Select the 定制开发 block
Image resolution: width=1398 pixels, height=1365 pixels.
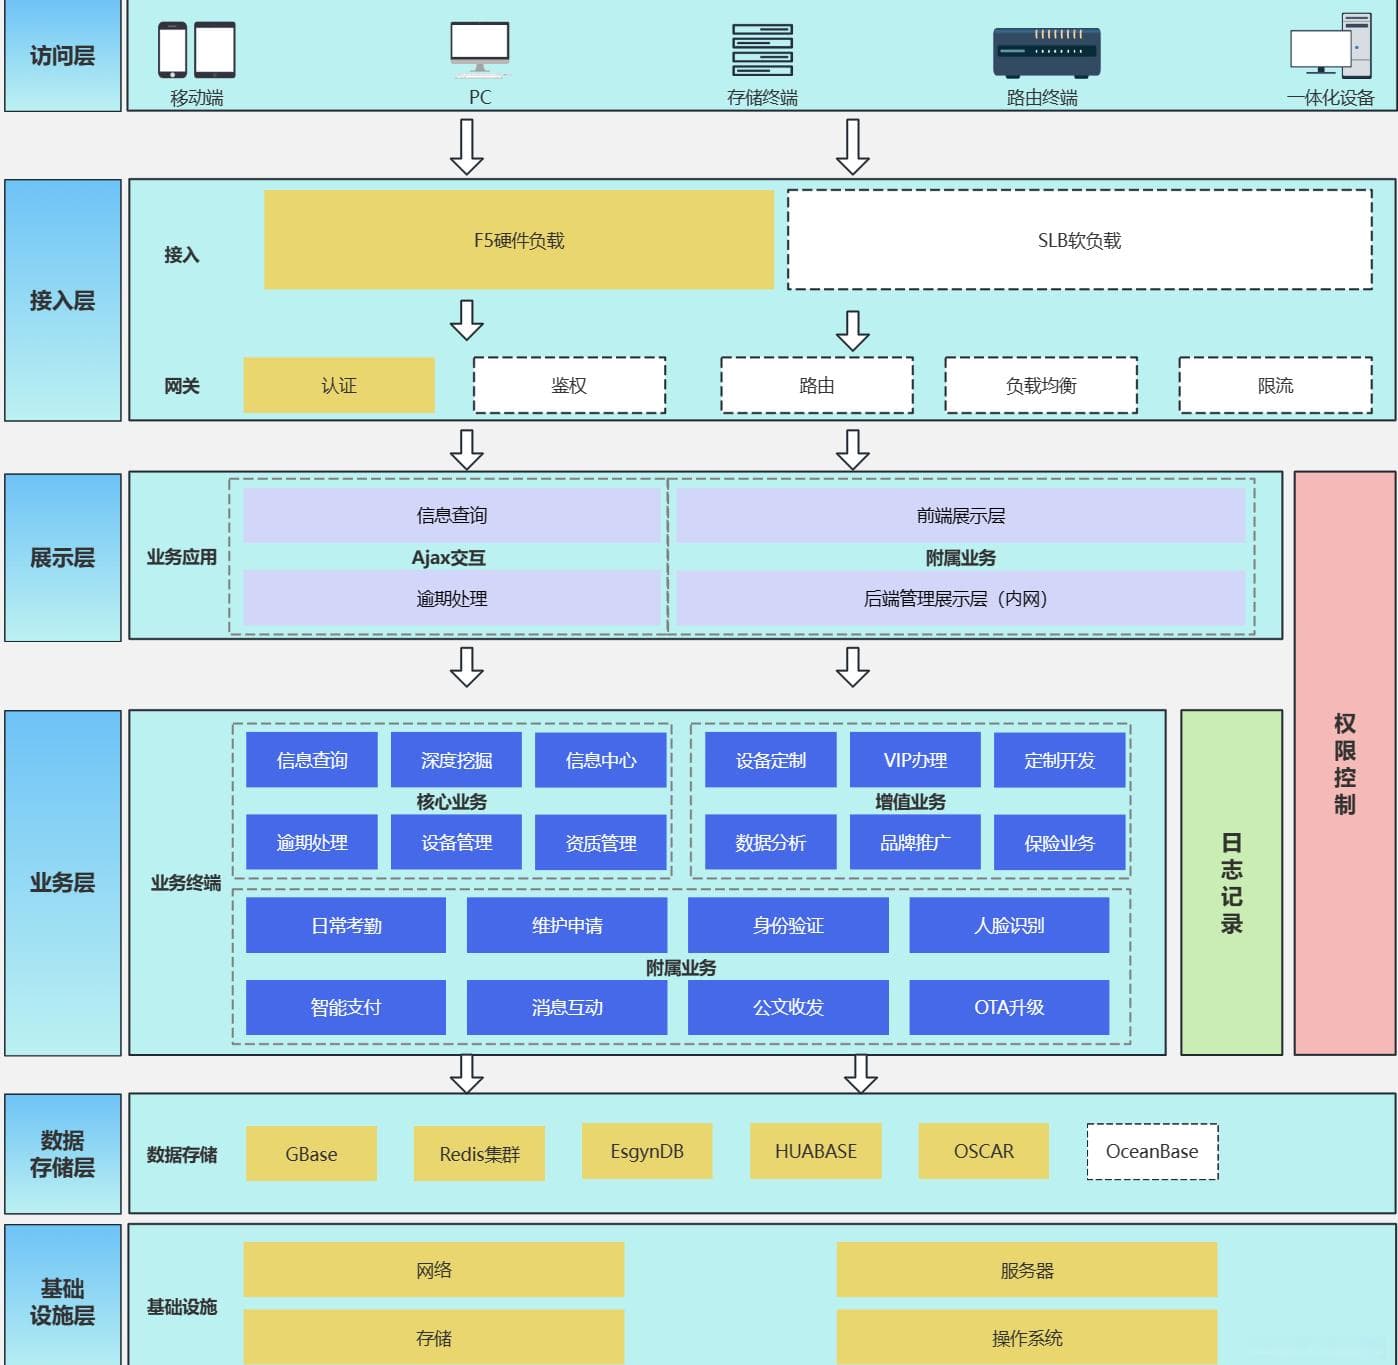[1060, 760]
